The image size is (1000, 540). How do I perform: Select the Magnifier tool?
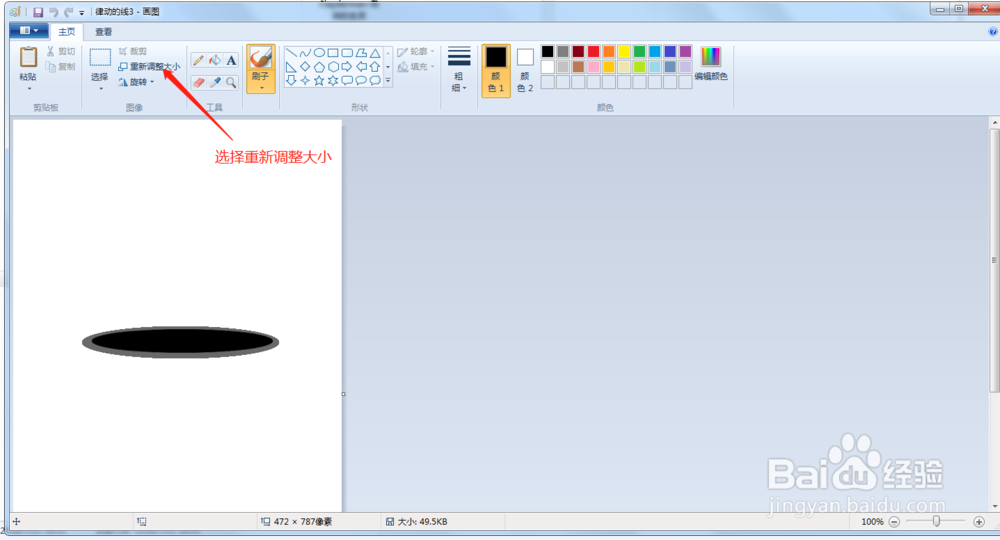(232, 82)
